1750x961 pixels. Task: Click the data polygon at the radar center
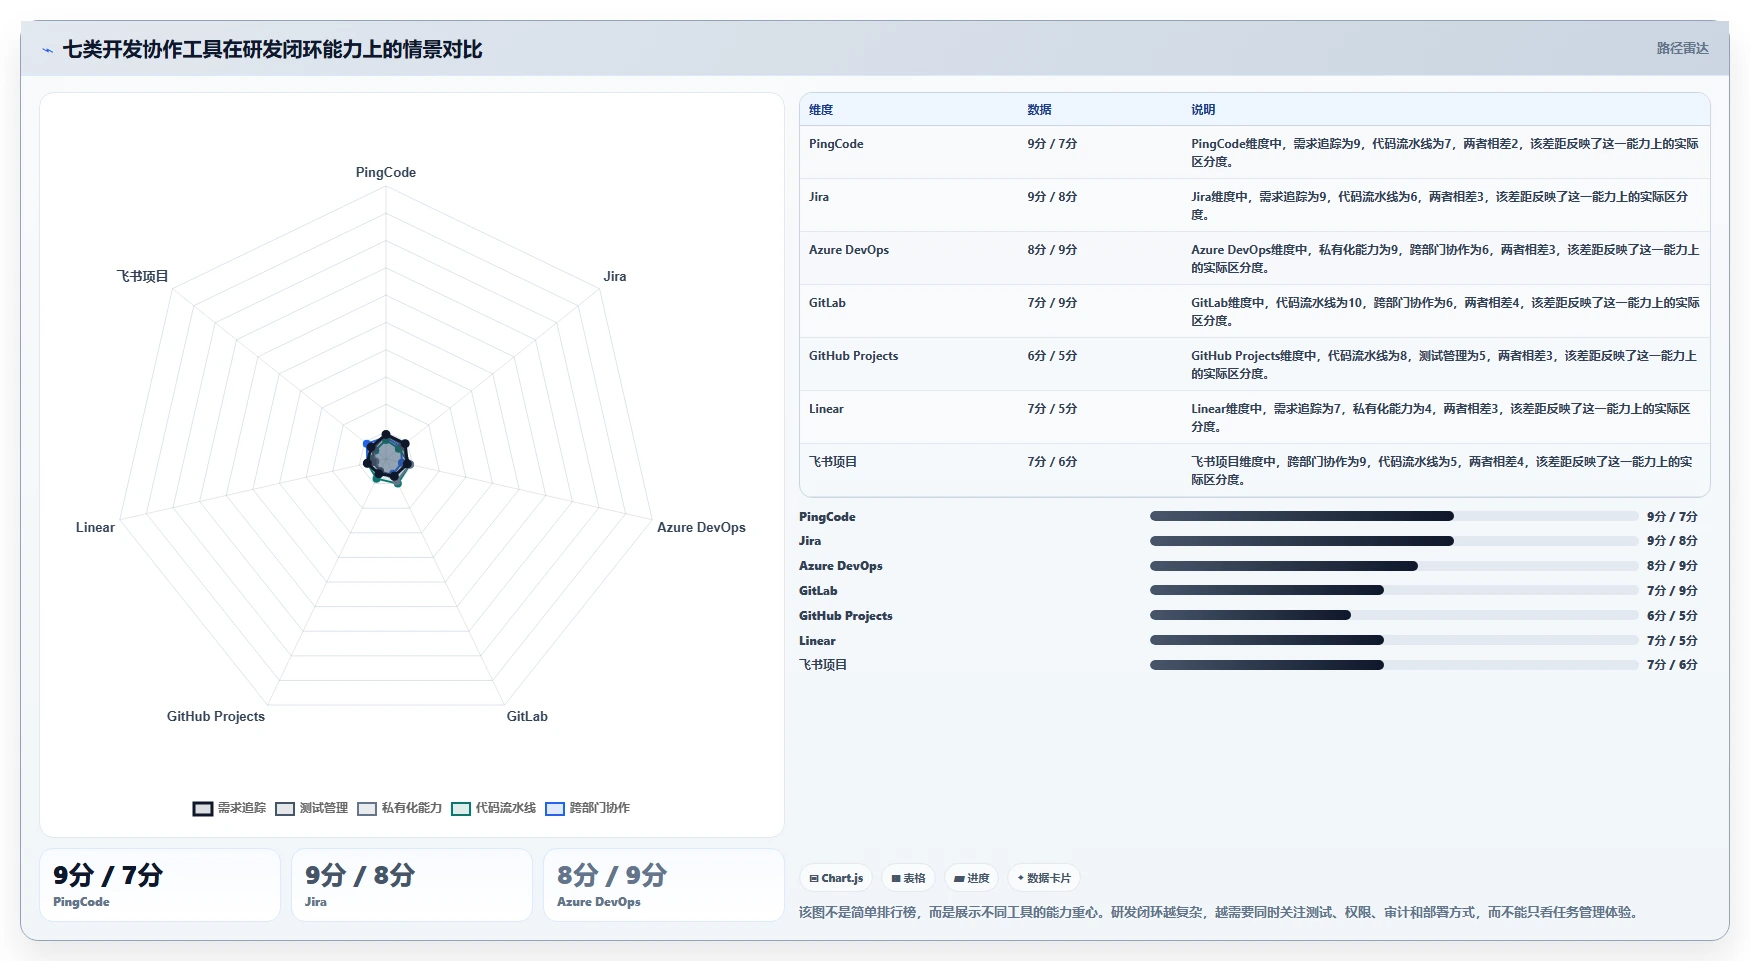point(386,458)
